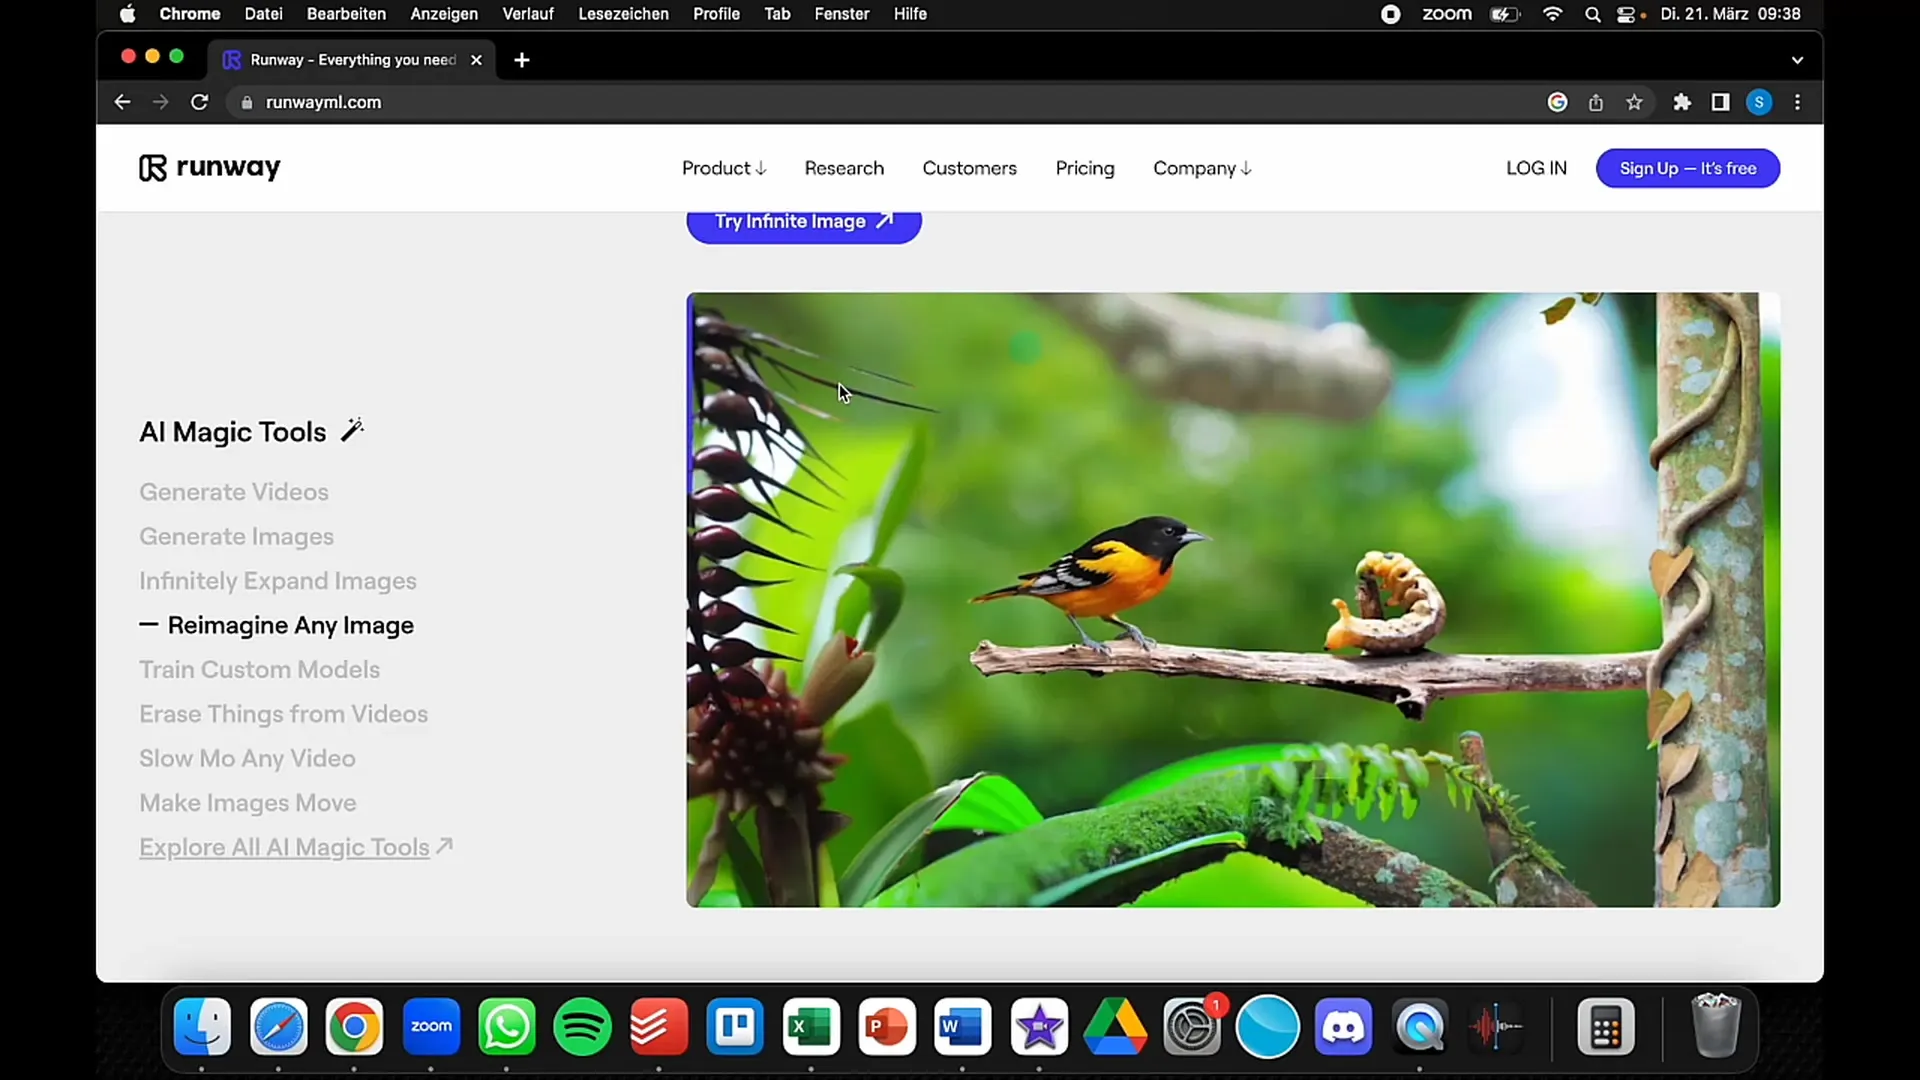1920x1080 pixels.
Task: Select Generate Videos from sidebar
Action: click(x=235, y=491)
